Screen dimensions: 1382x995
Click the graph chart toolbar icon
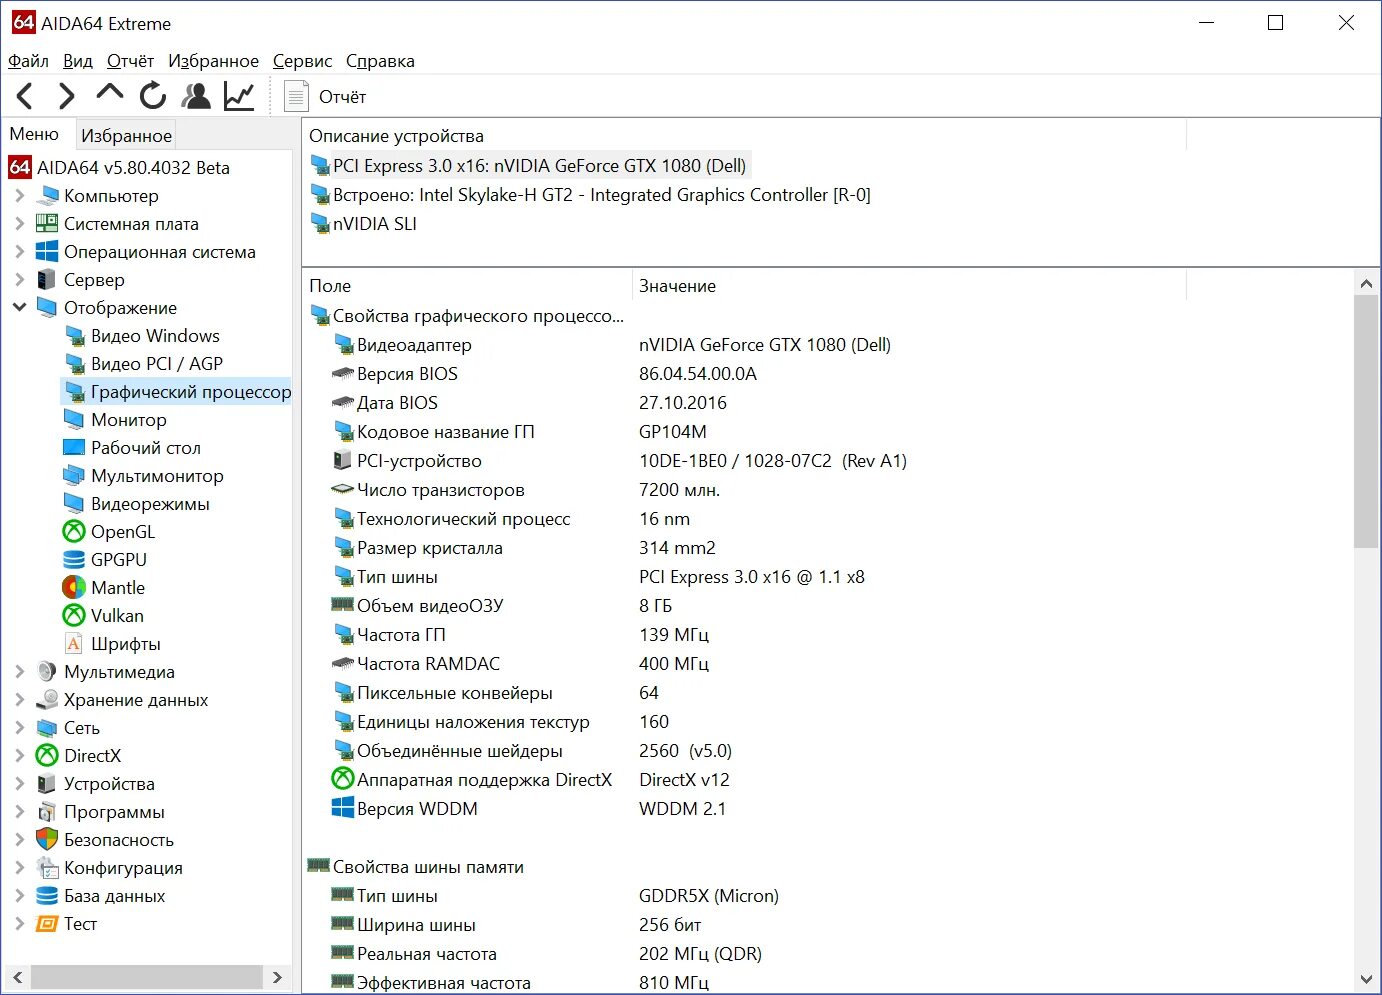[x=239, y=96]
